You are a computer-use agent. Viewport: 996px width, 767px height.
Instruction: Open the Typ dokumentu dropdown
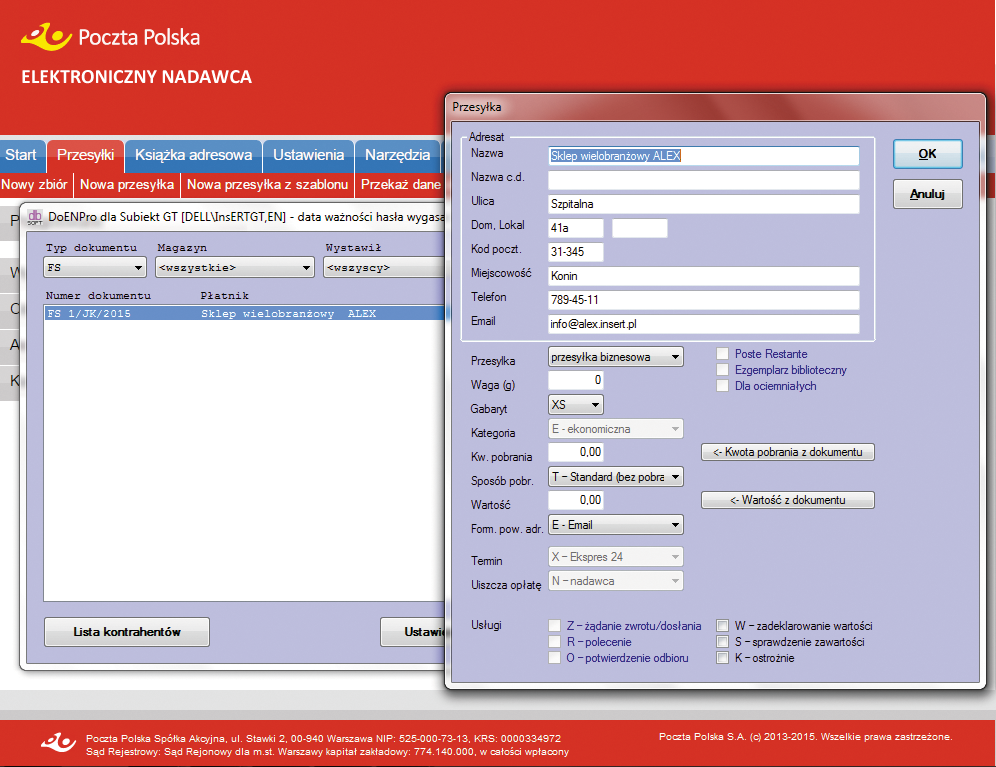point(95,268)
